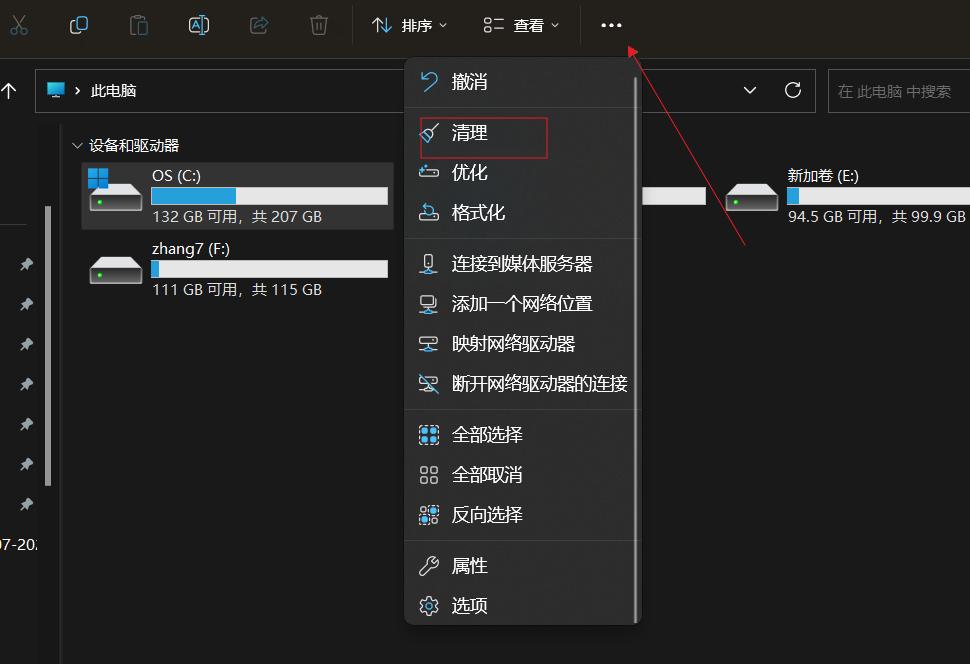
Task: Click the 此电脑 computer icon in the address bar
Action: coord(57,90)
